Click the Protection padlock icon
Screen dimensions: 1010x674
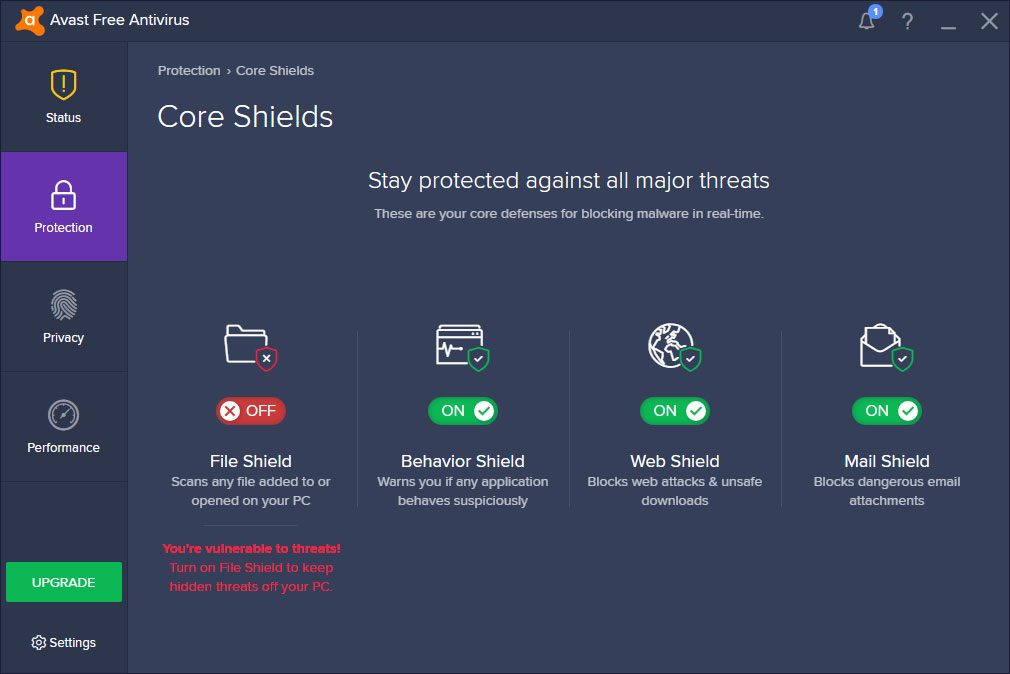click(x=63, y=196)
